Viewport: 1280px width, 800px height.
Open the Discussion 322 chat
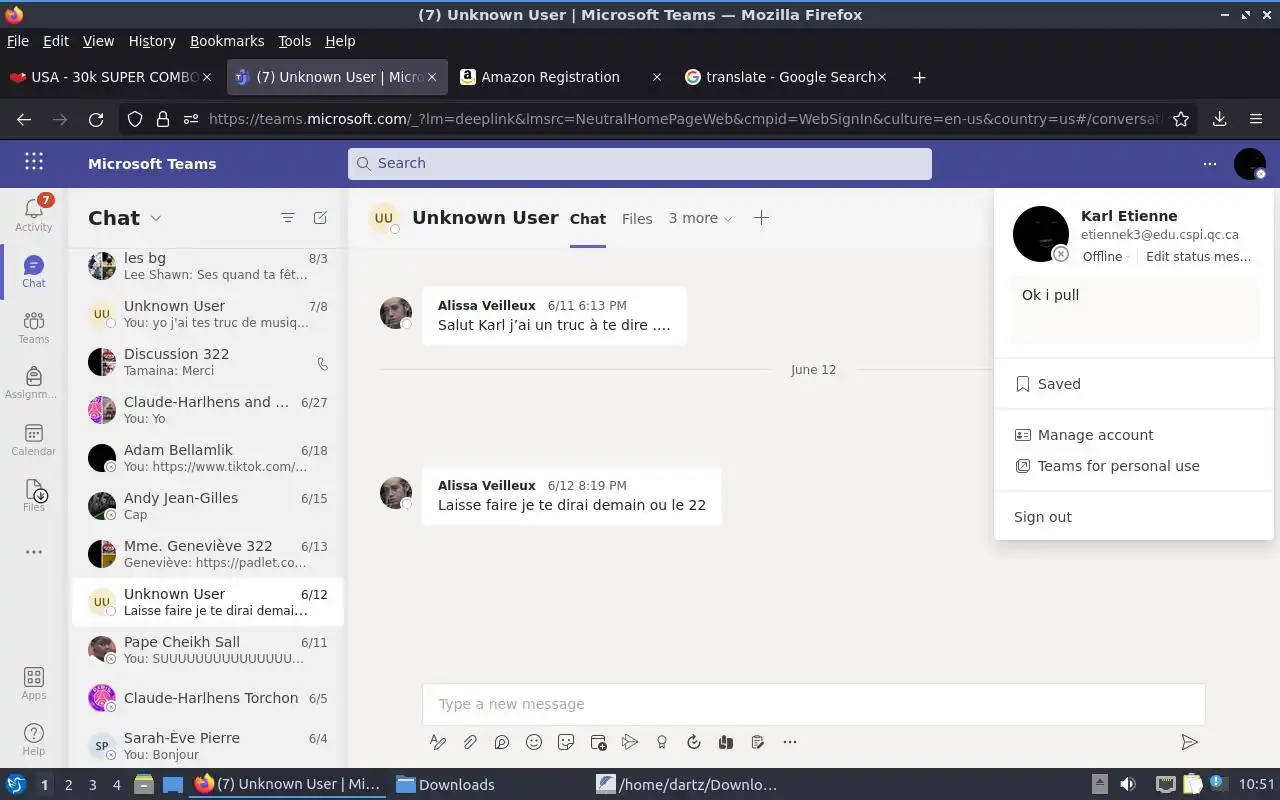(x=207, y=362)
